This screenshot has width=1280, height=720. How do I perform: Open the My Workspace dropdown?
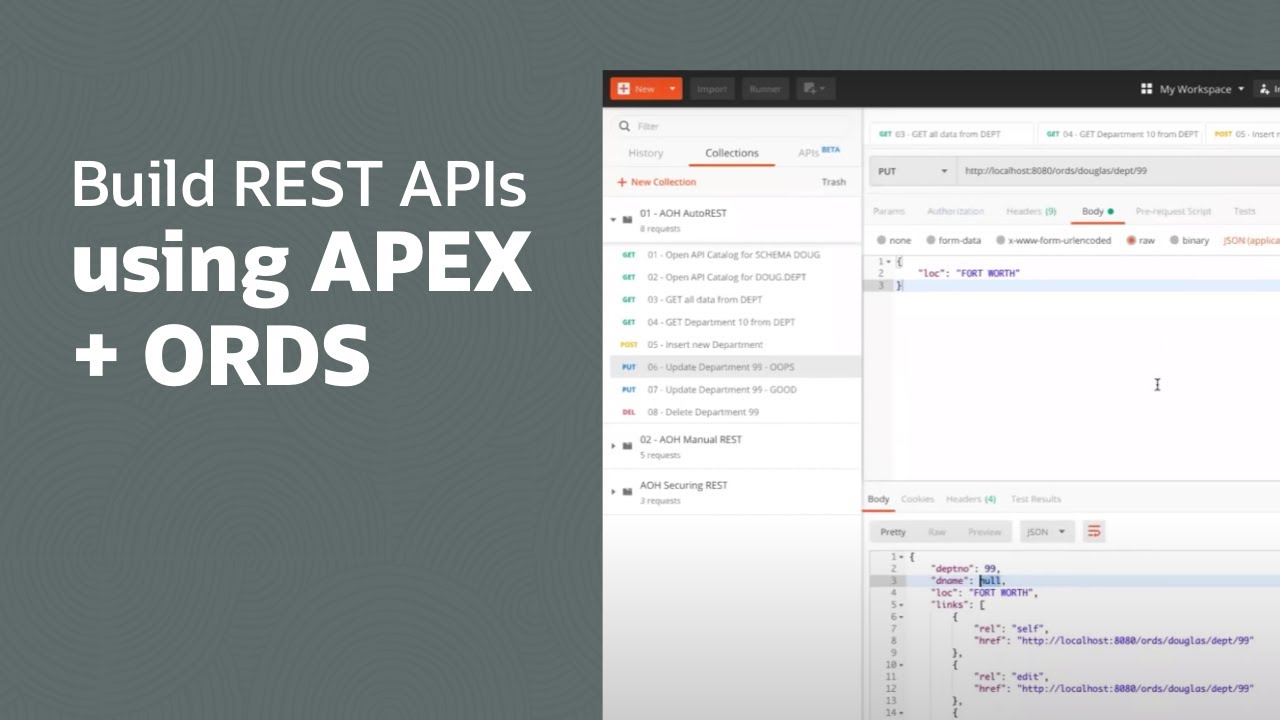point(1192,89)
